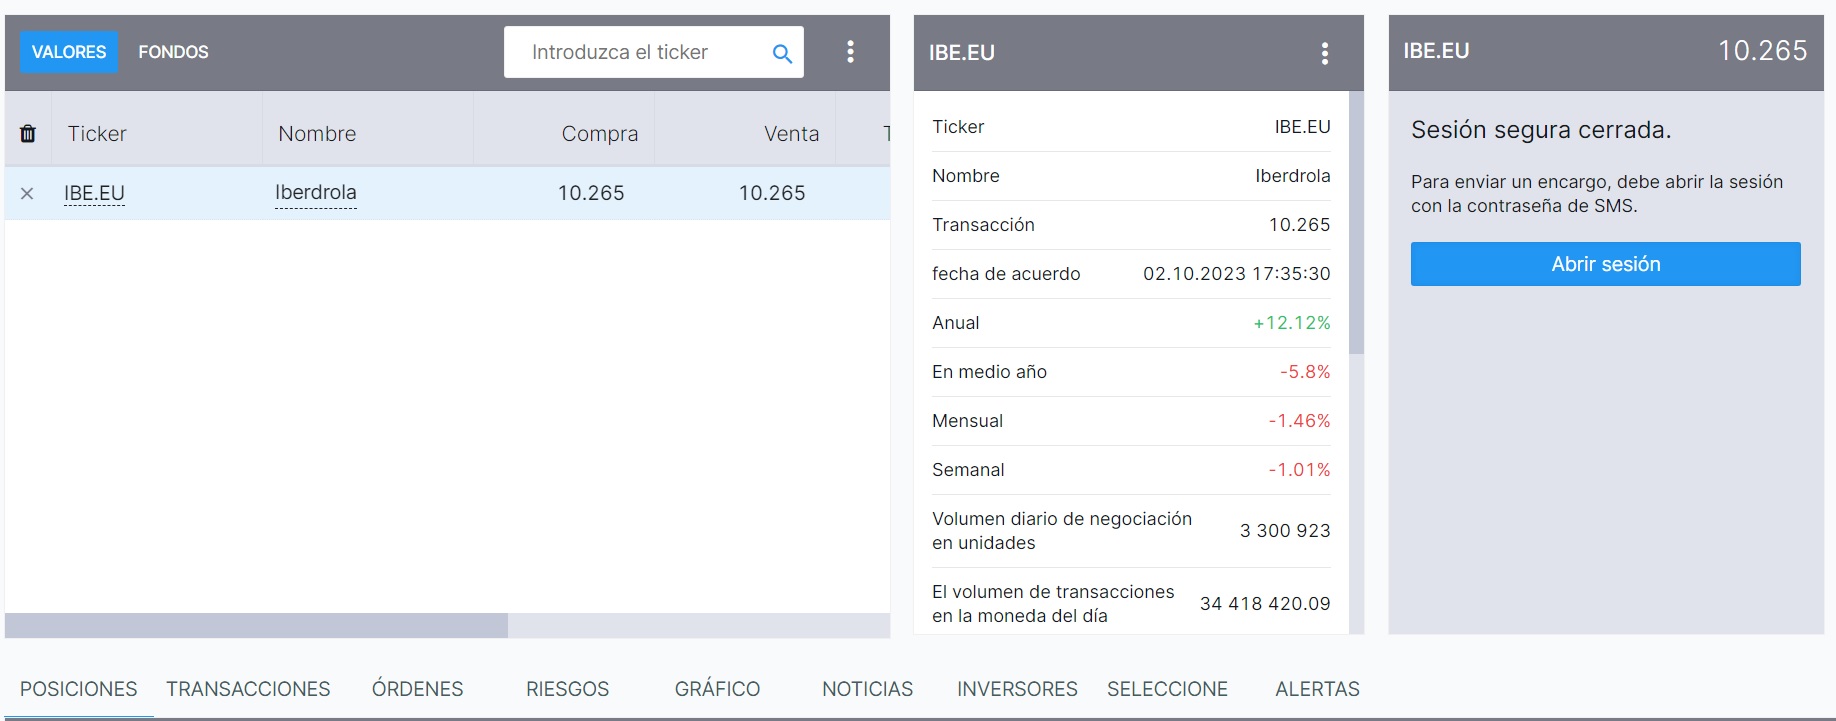
Task: Open the ALERTAS tab
Action: click(1317, 689)
